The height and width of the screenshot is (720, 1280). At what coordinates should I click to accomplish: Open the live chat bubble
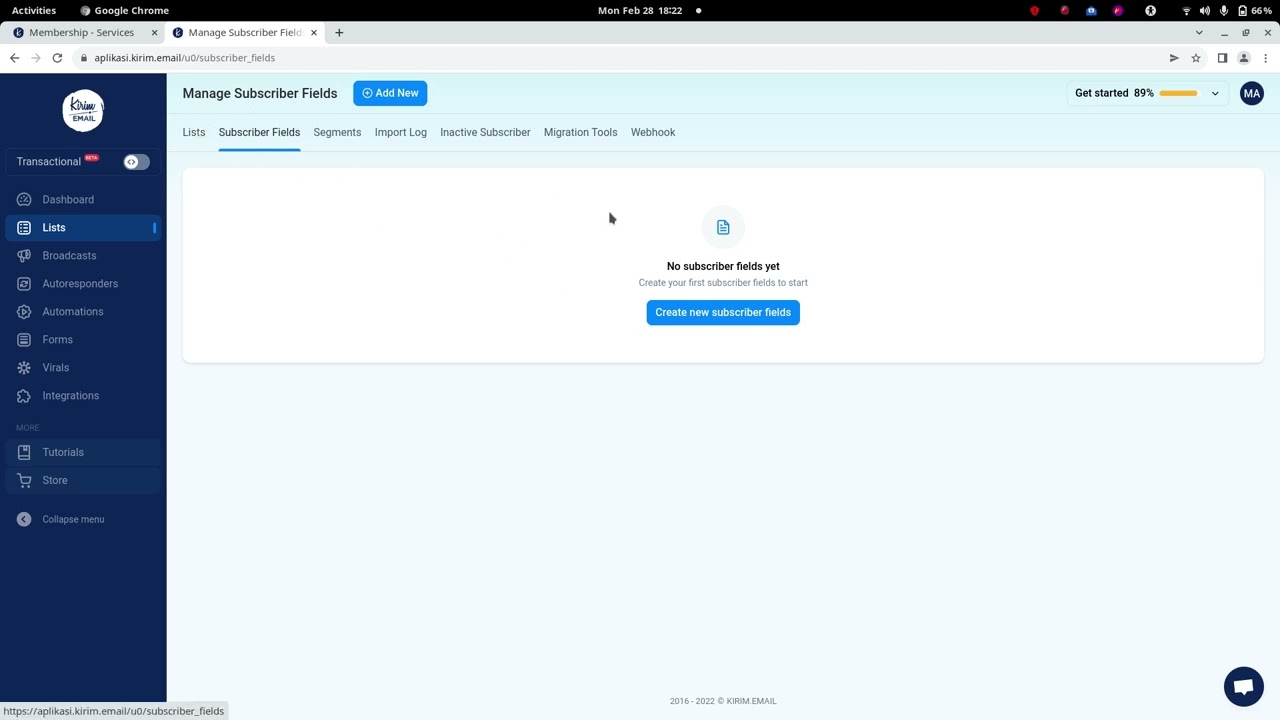[x=1244, y=687]
